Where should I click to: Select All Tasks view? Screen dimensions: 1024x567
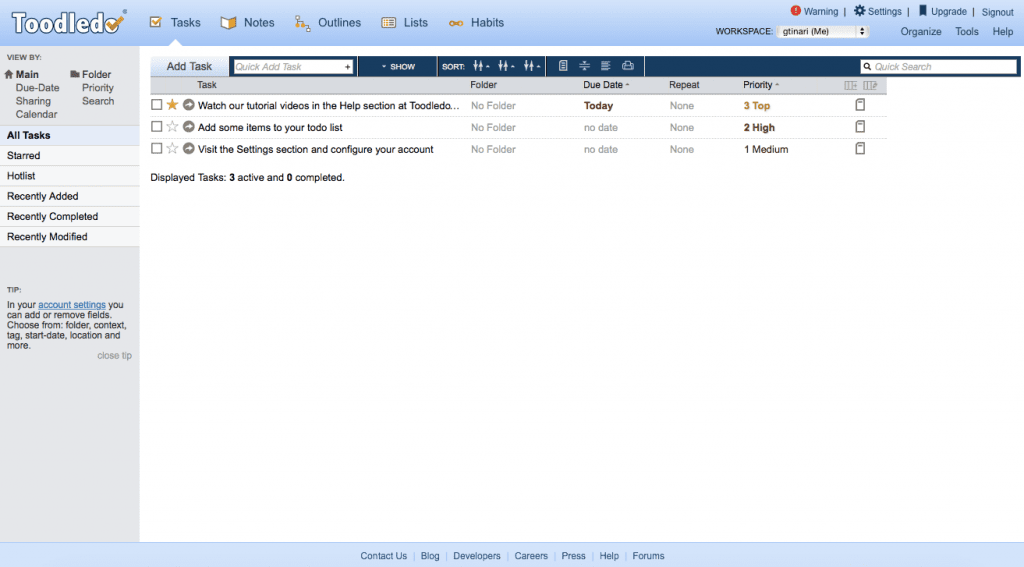[69, 135]
